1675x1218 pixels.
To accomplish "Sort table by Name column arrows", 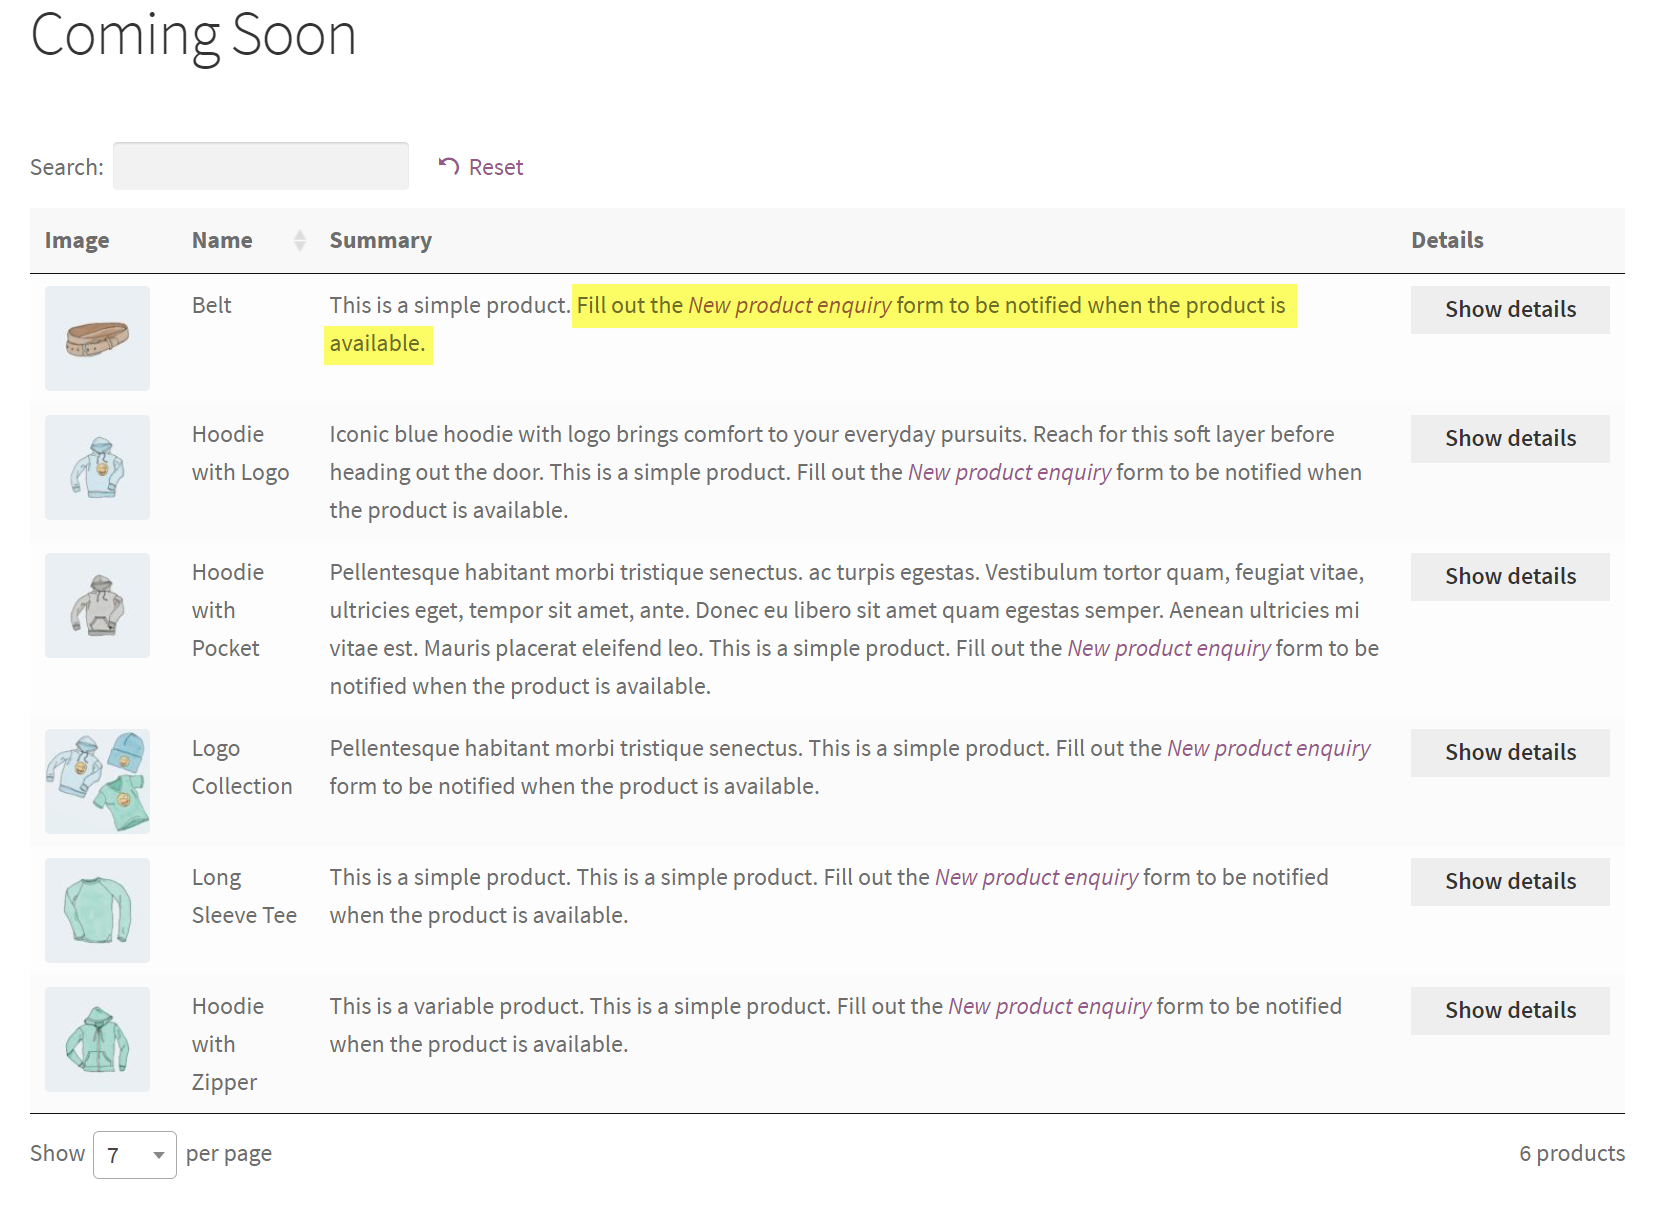I will [x=299, y=240].
